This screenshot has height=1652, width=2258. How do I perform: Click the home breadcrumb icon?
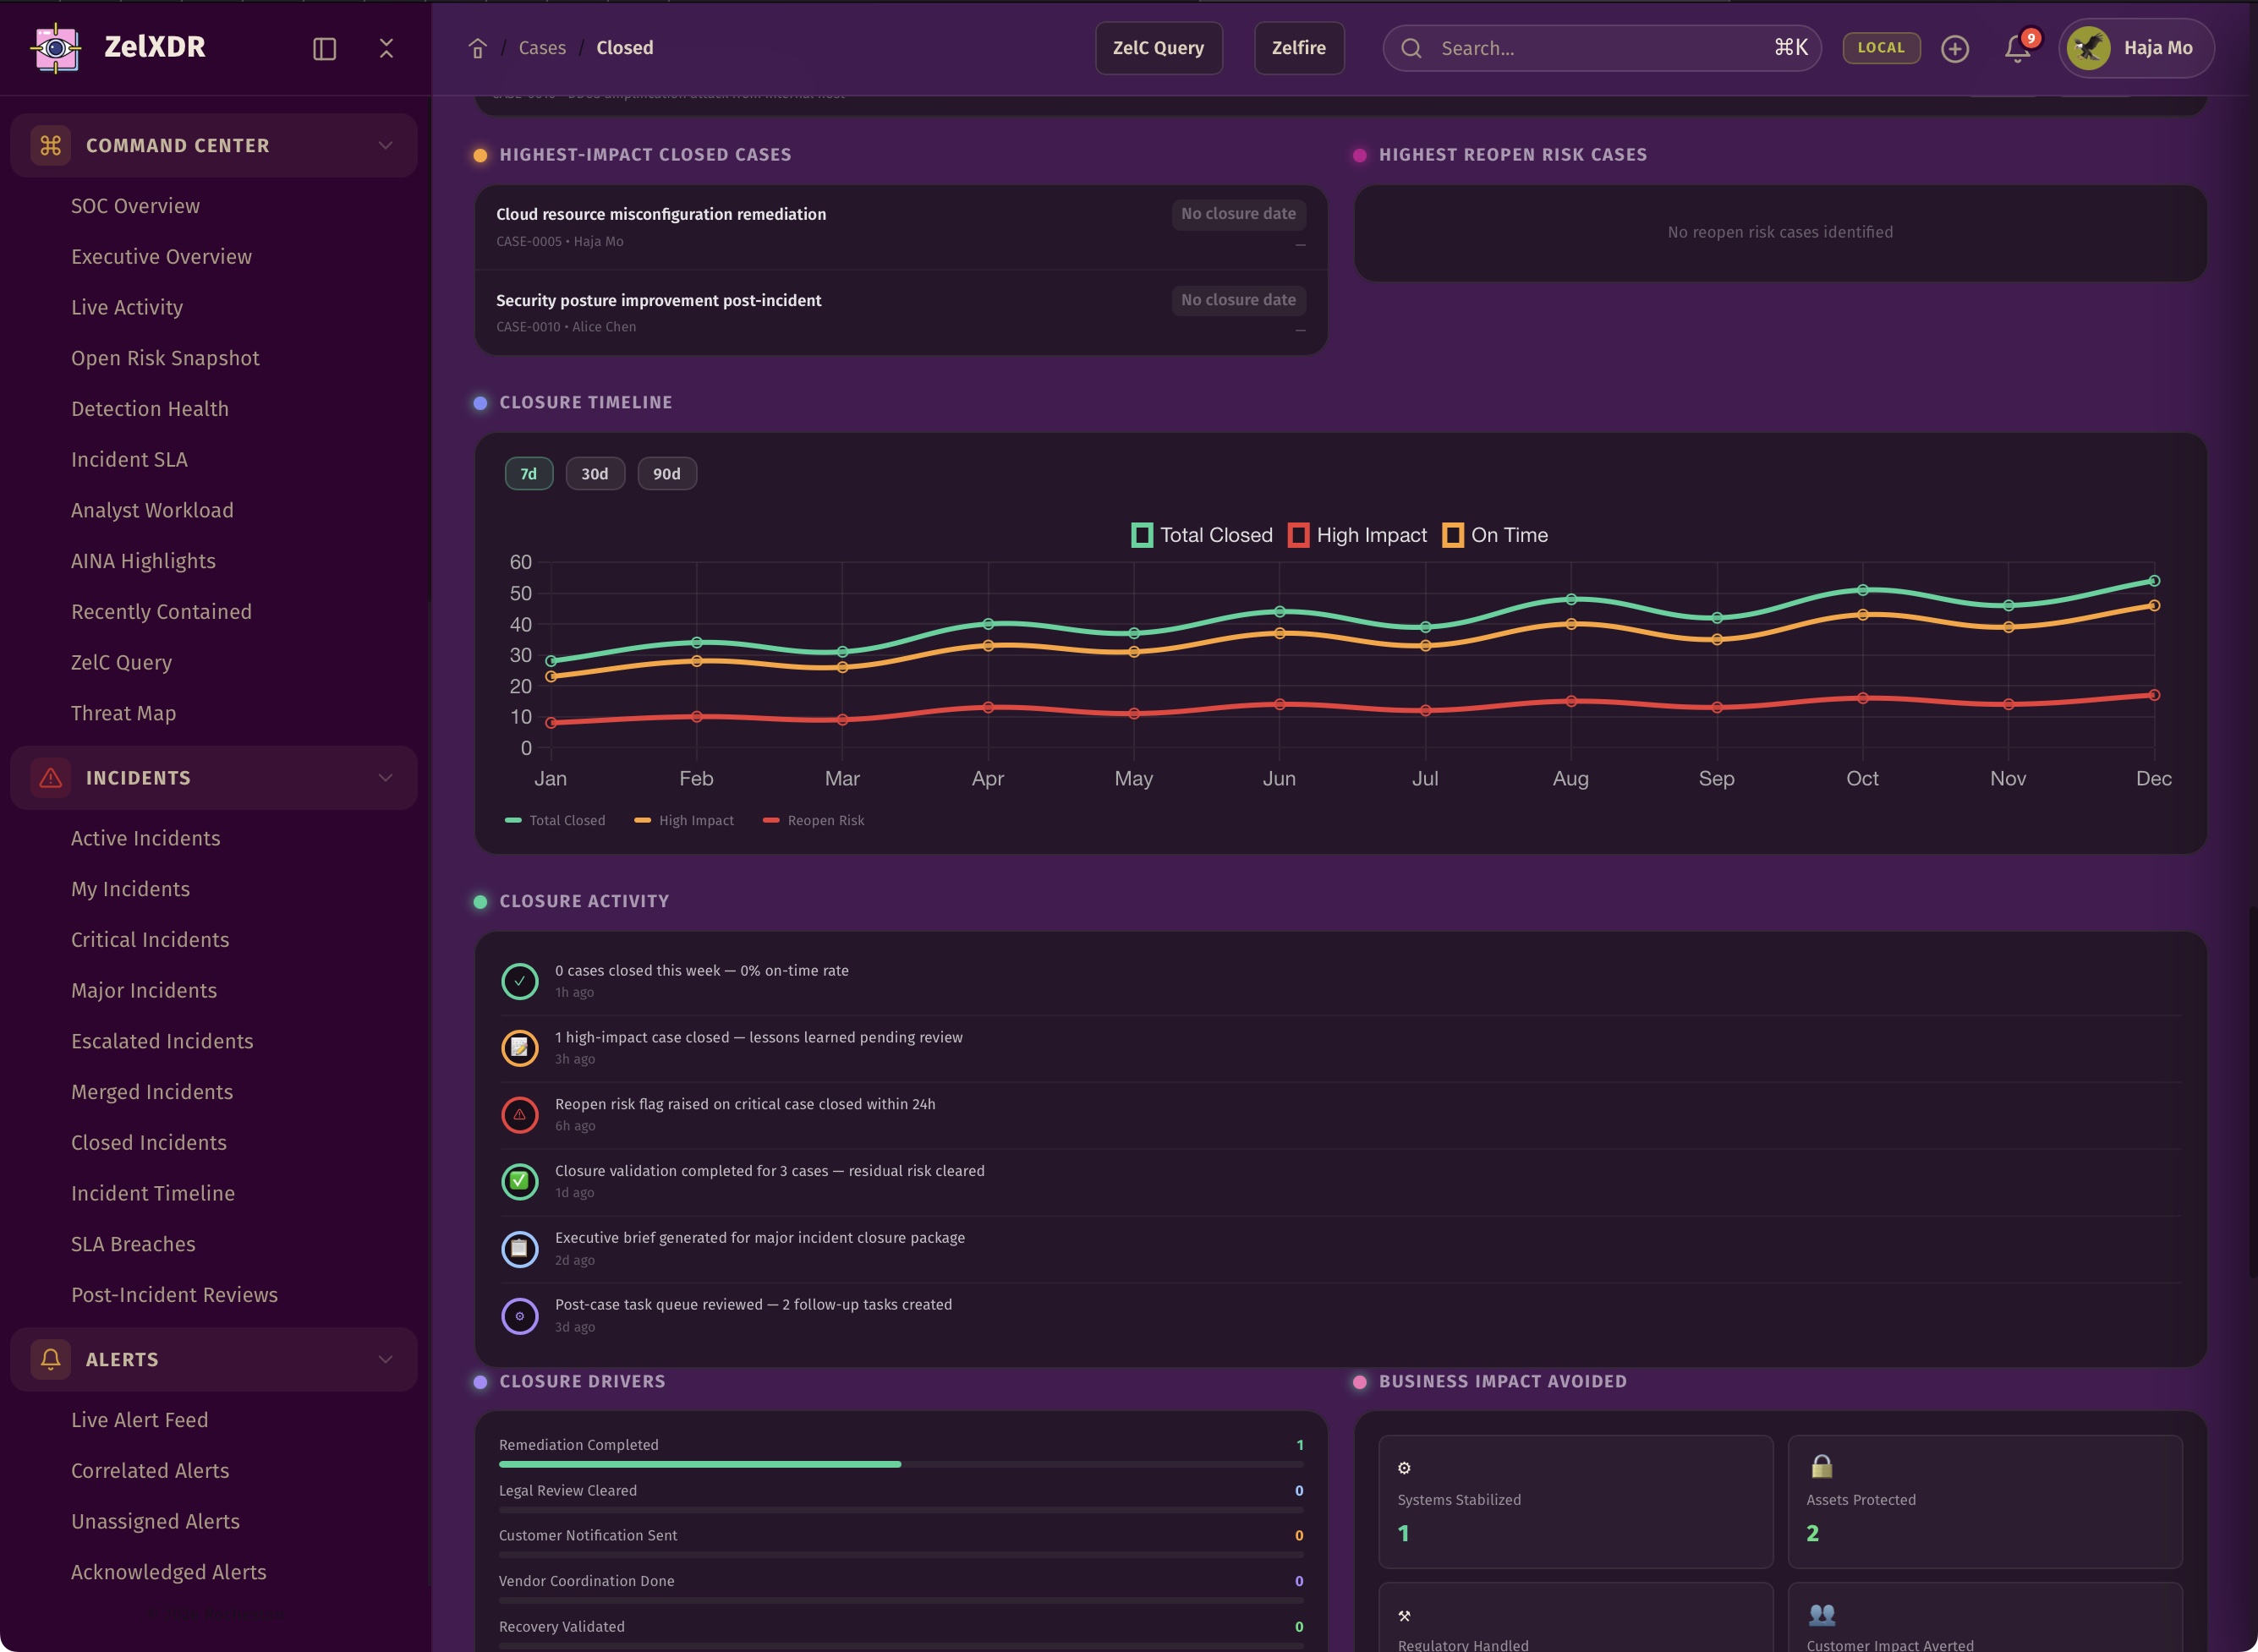coord(477,48)
